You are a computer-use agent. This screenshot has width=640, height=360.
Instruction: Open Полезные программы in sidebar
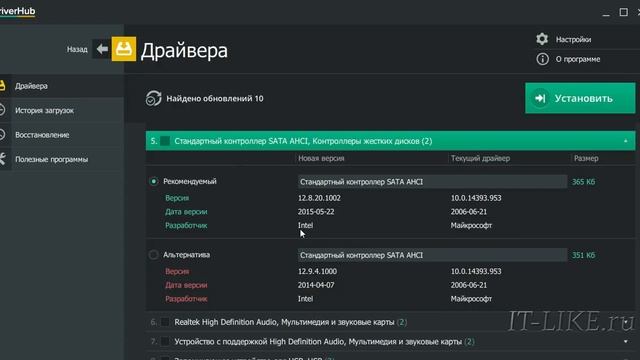coord(62,160)
